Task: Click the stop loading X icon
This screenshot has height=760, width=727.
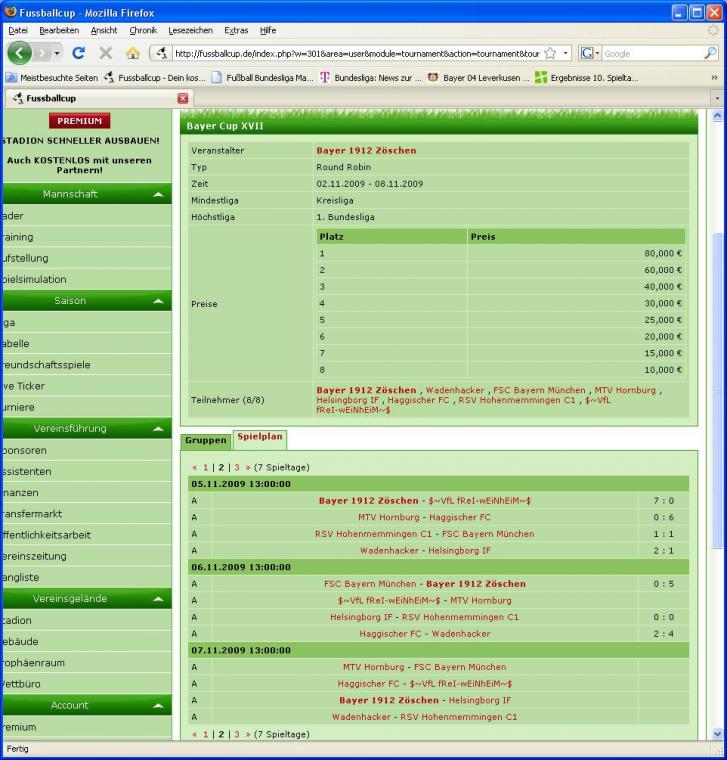Action: point(106,53)
